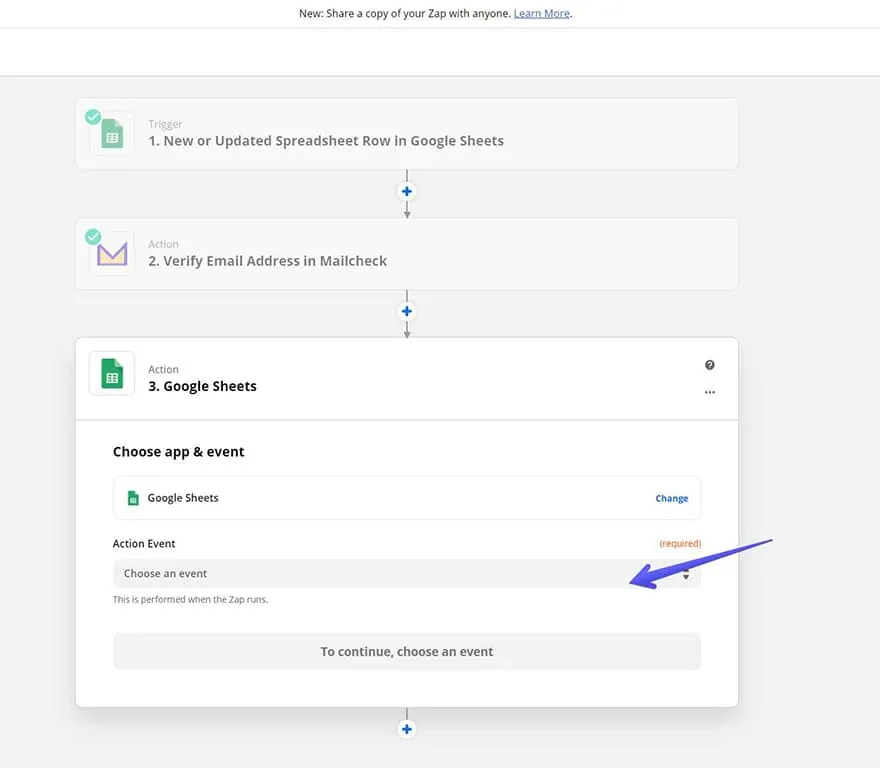Expand the Verify Email Address in Mailcheck step
The width and height of the screenshot is (880, 768).
(267, 261)
